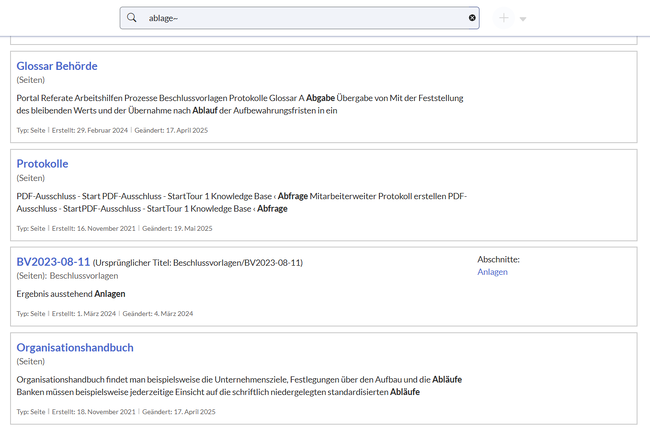Click "Erstellt: 18. November 2021" under Organisationshandbuch

[93, 412]
